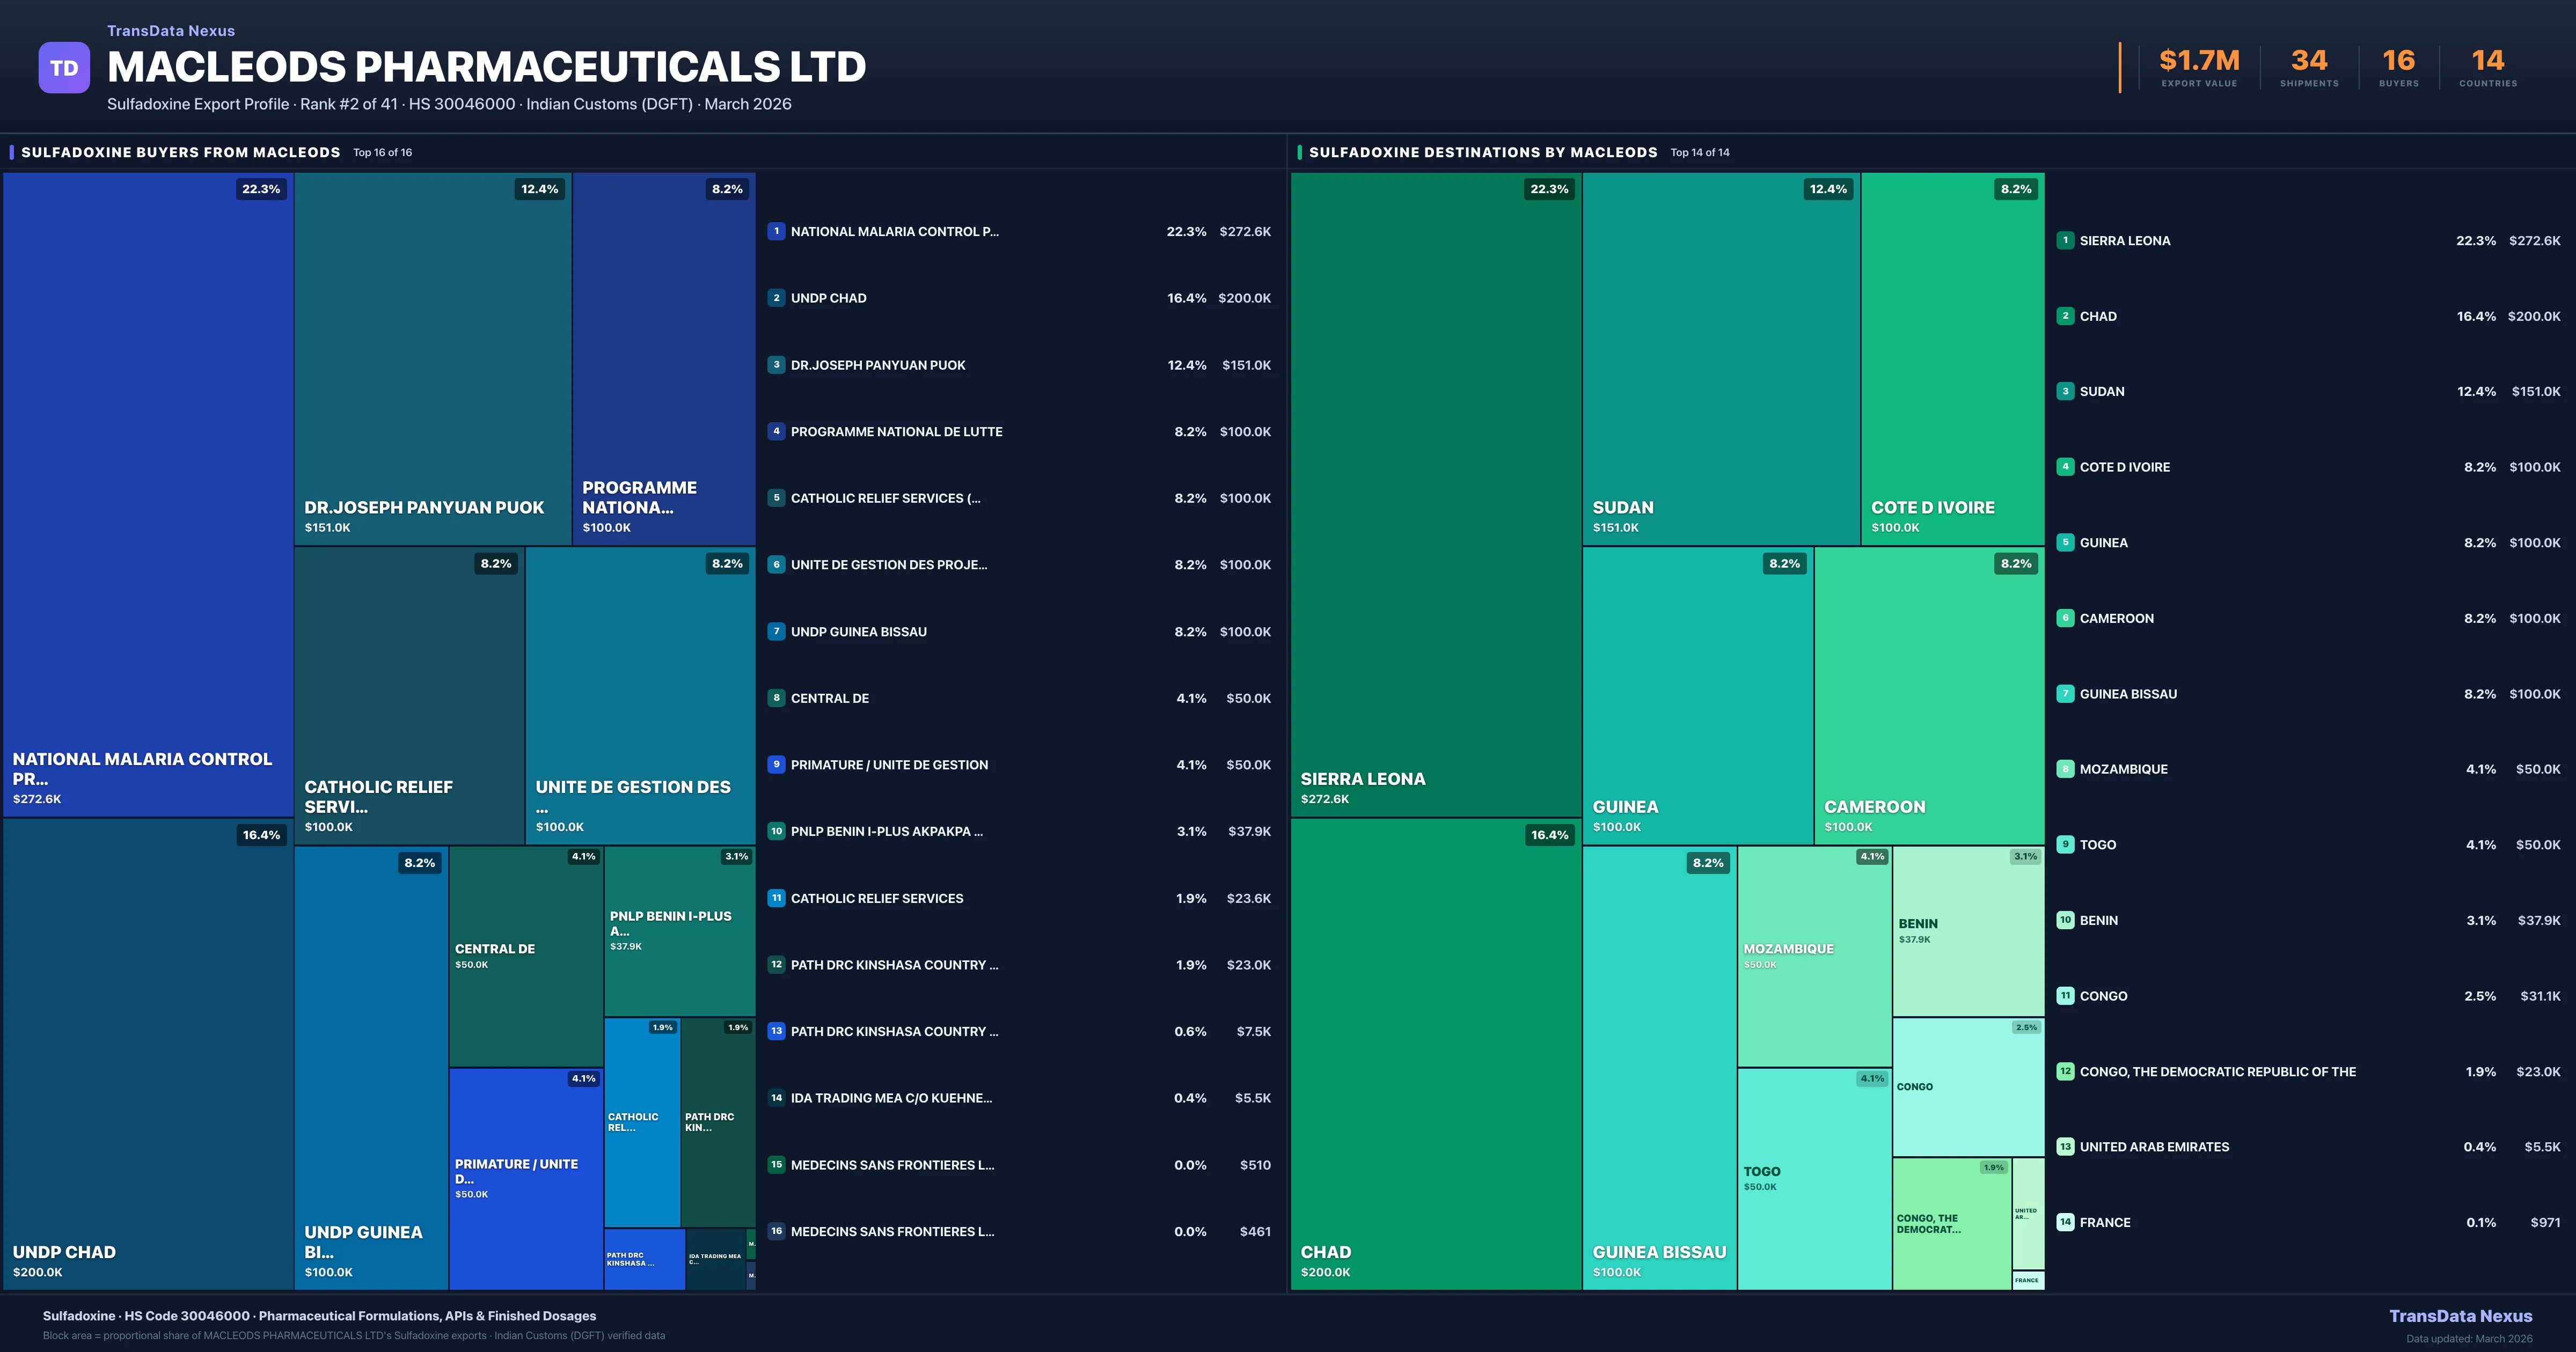Click the TransData Nexus footer link
This screenshot has width=2576, height=1352.
(2460, 1316)
